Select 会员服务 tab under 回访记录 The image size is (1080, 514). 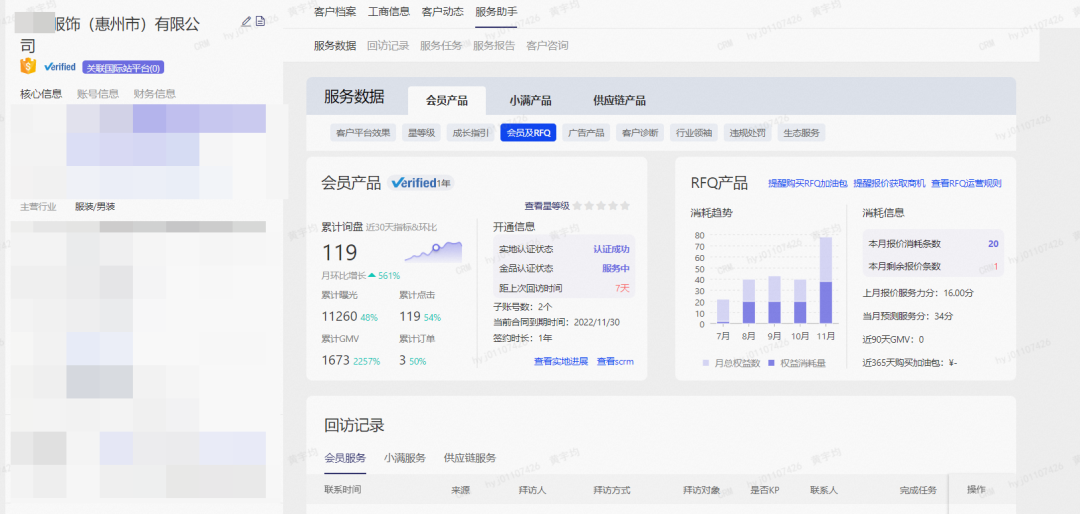[x=345, y=458]
